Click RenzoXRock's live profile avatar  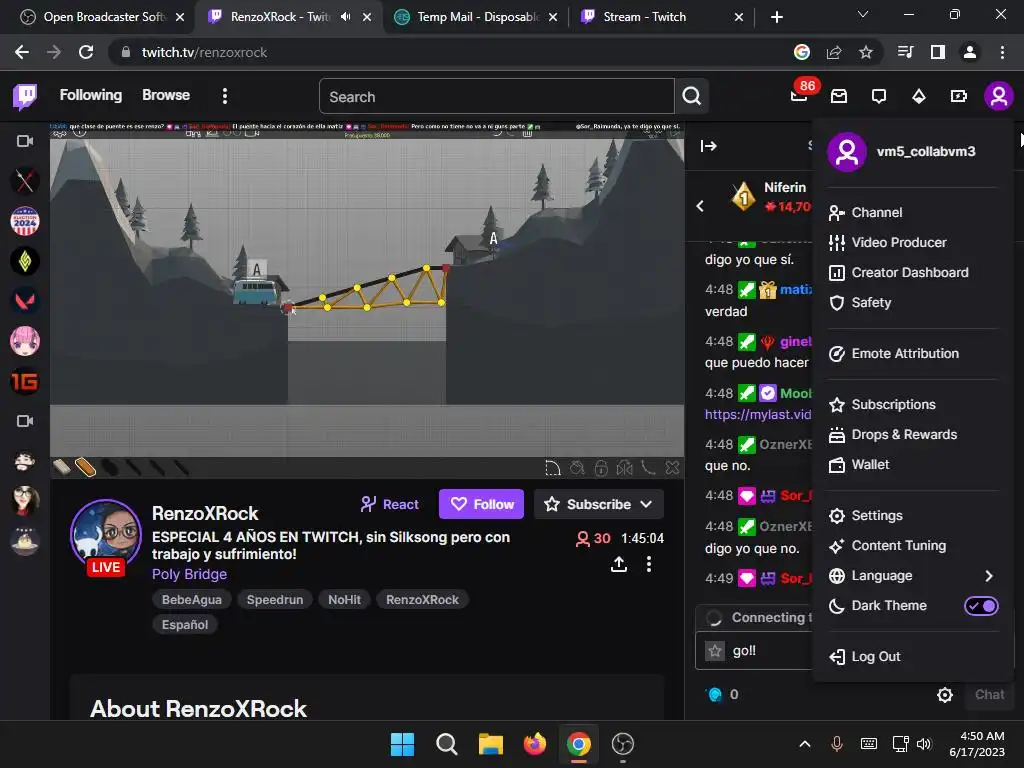pos(106,536)
